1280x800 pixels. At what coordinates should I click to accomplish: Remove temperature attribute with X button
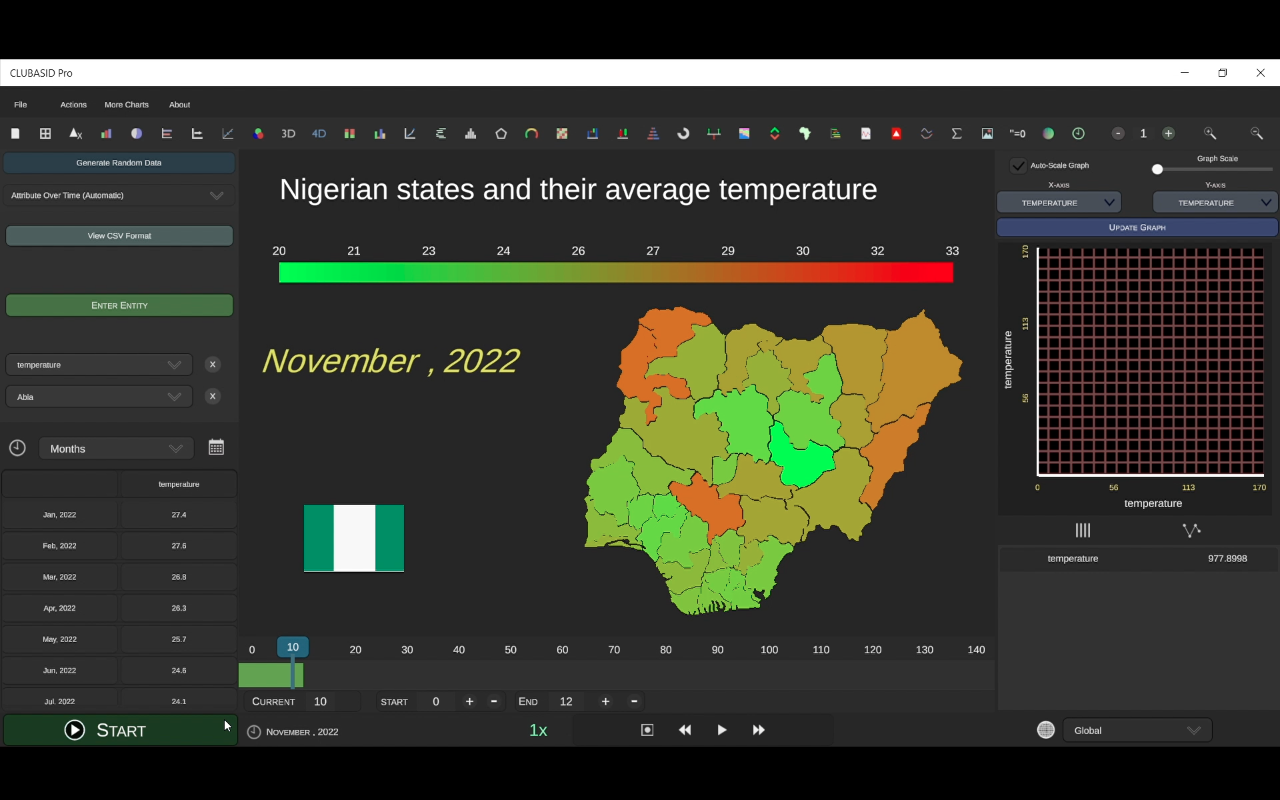pyautogui.click(x=212, y=365)
